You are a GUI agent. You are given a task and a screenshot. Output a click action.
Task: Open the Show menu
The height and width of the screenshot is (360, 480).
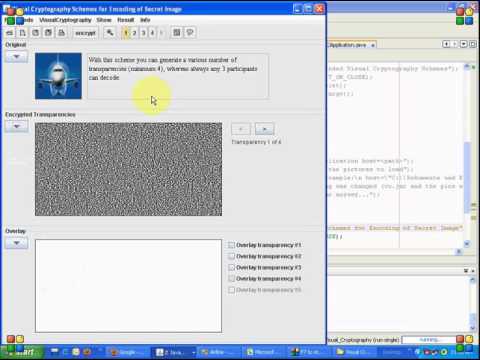coord(104,20)
